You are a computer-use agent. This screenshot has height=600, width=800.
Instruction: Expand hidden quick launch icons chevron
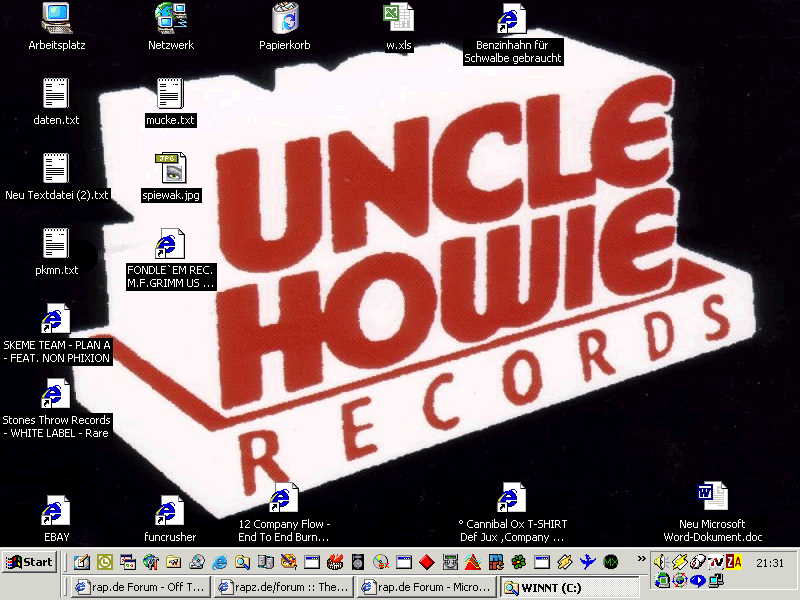tap(641, 559)
